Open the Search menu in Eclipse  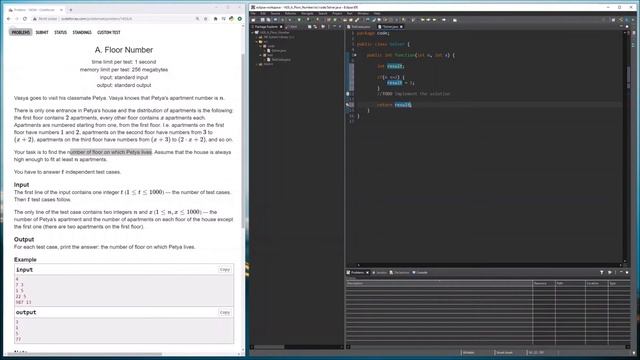(322, 13)
